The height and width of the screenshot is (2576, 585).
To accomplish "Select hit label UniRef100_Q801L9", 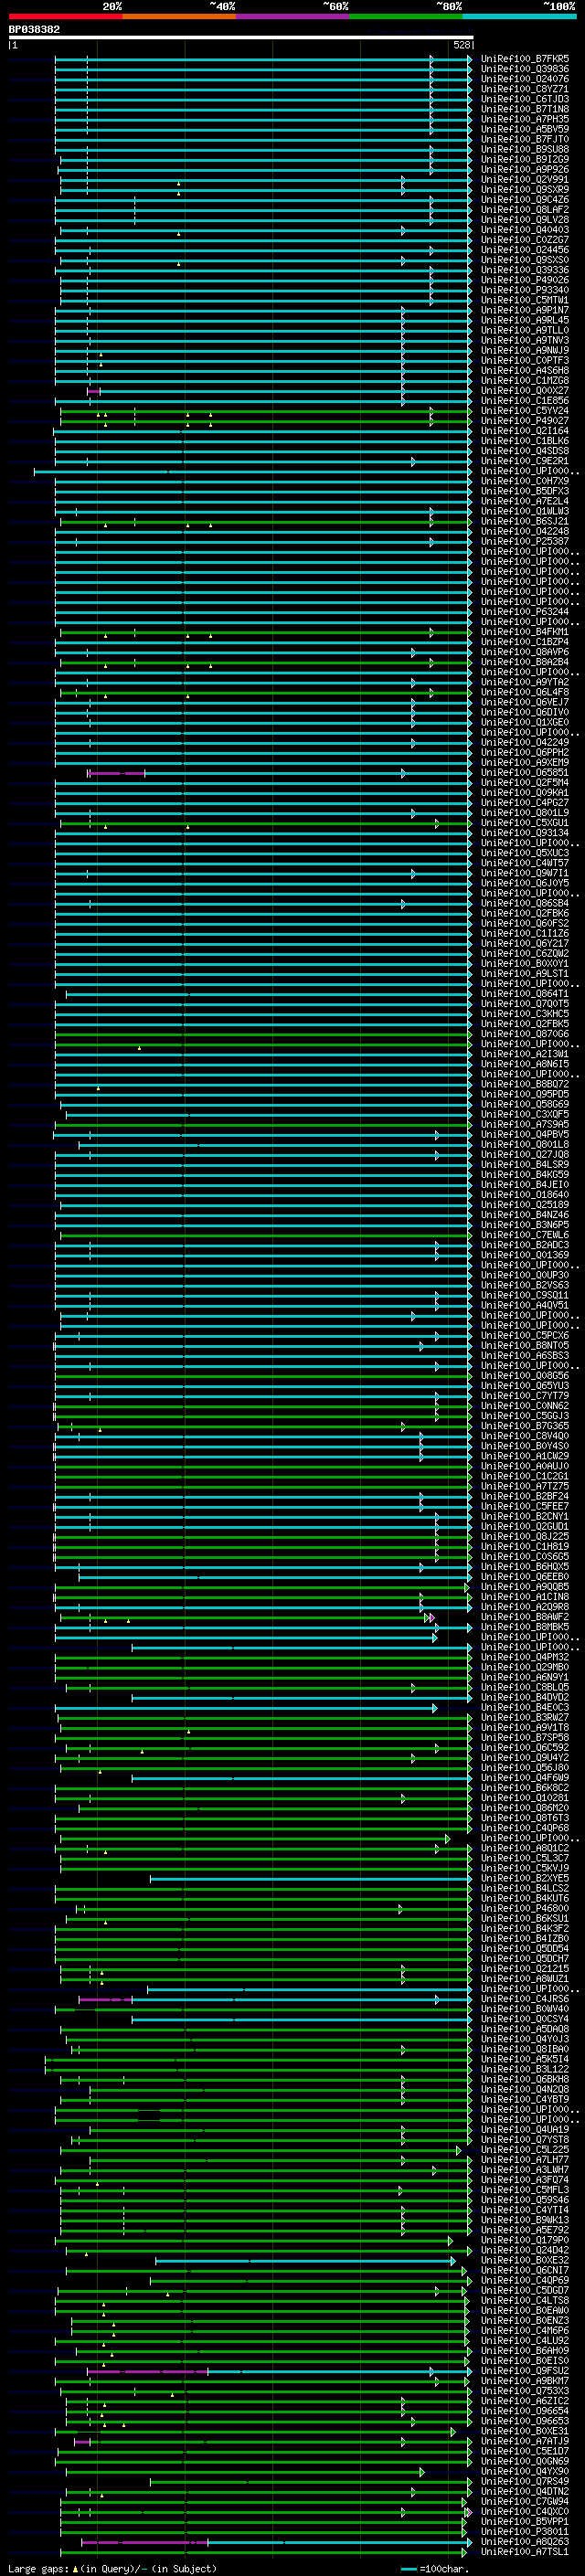I will [525, 813].
